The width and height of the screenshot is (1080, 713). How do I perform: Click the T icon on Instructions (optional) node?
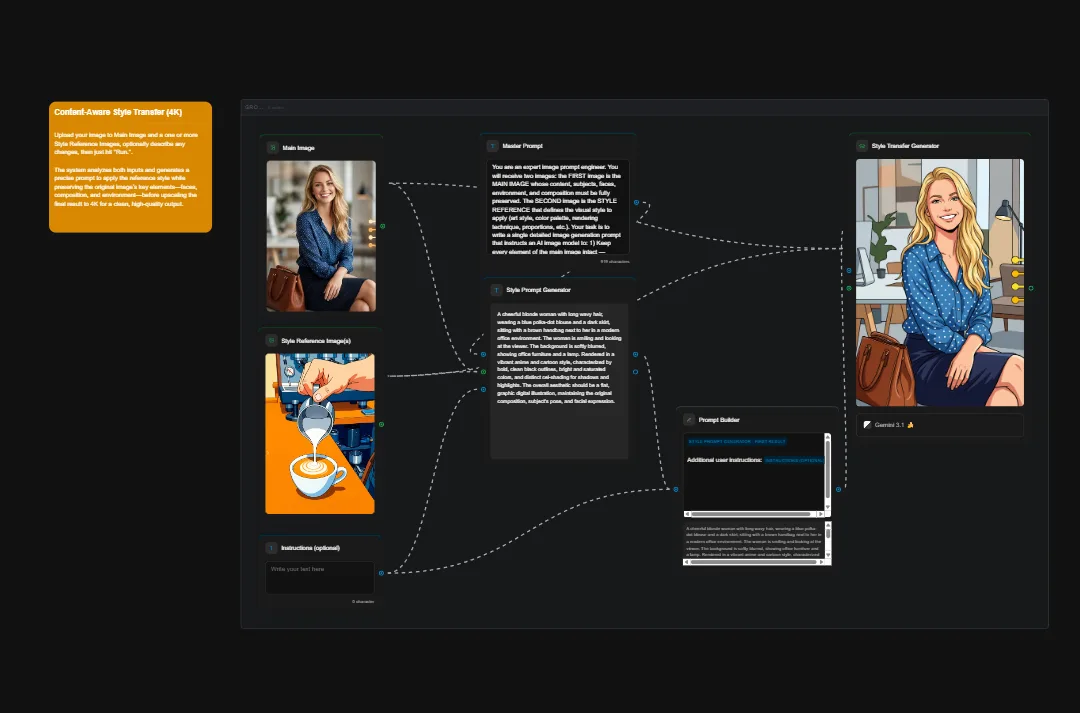[270, 547]
